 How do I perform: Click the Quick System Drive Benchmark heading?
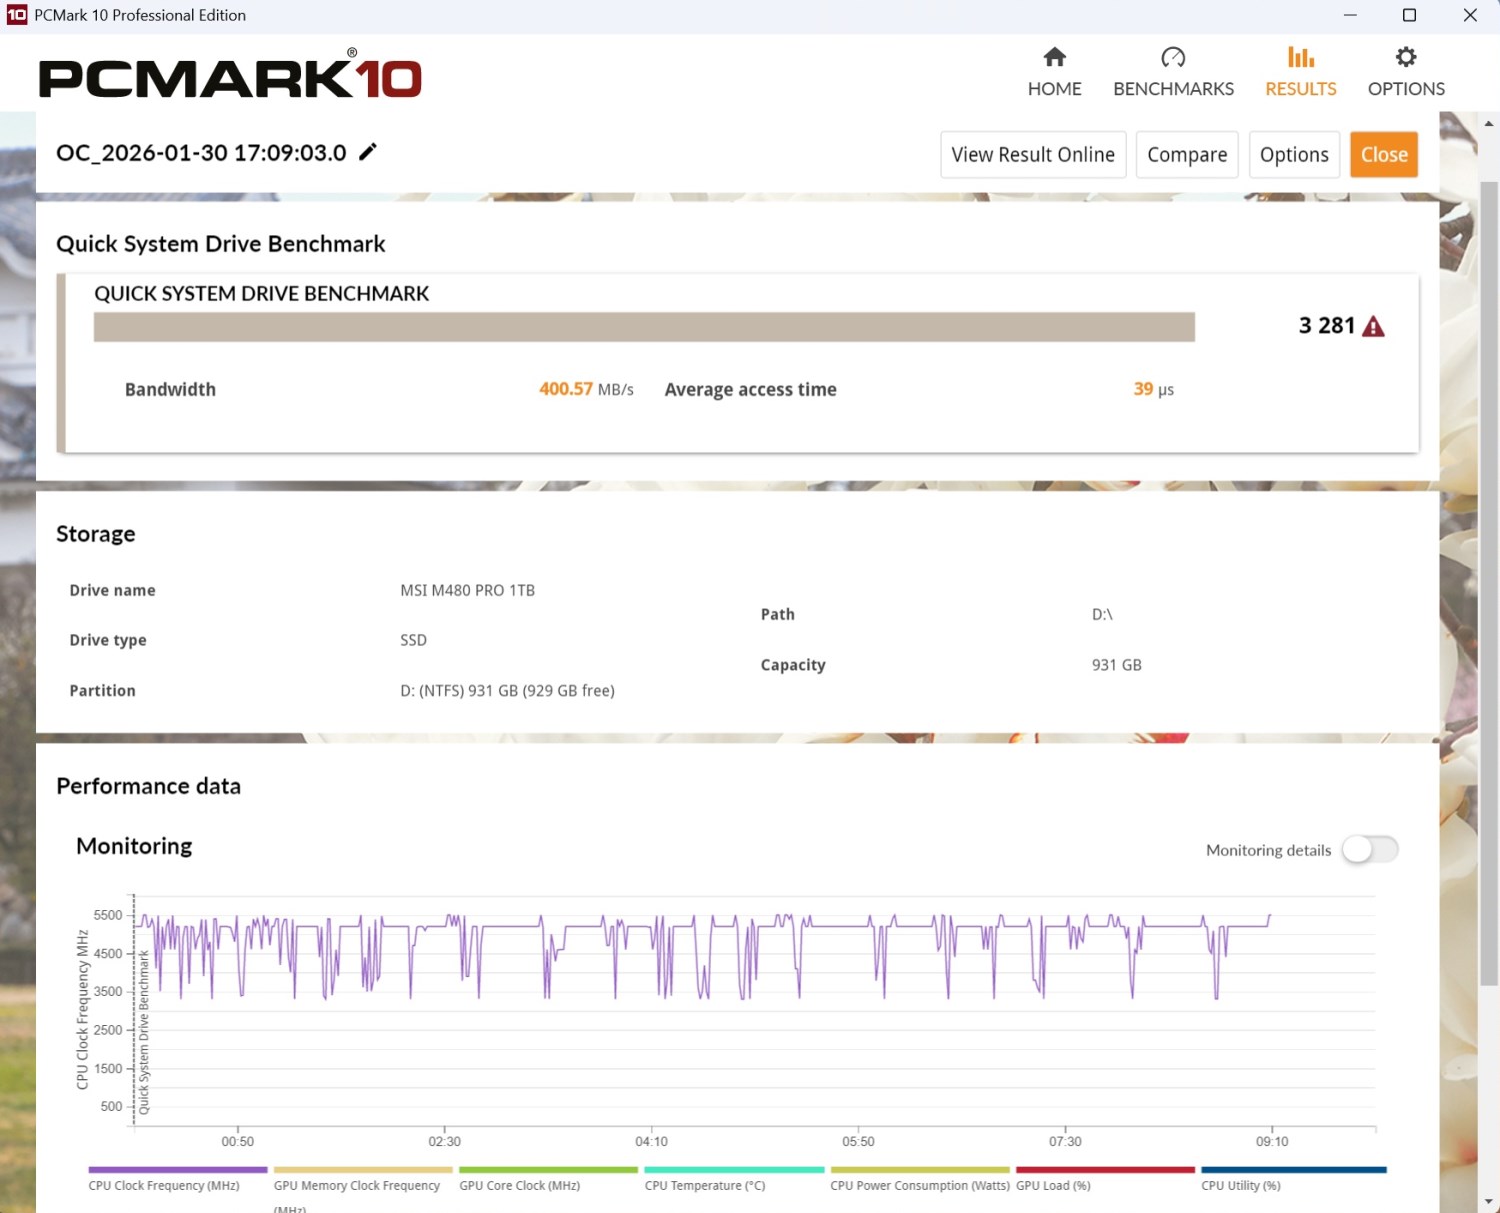pos(221,244)
